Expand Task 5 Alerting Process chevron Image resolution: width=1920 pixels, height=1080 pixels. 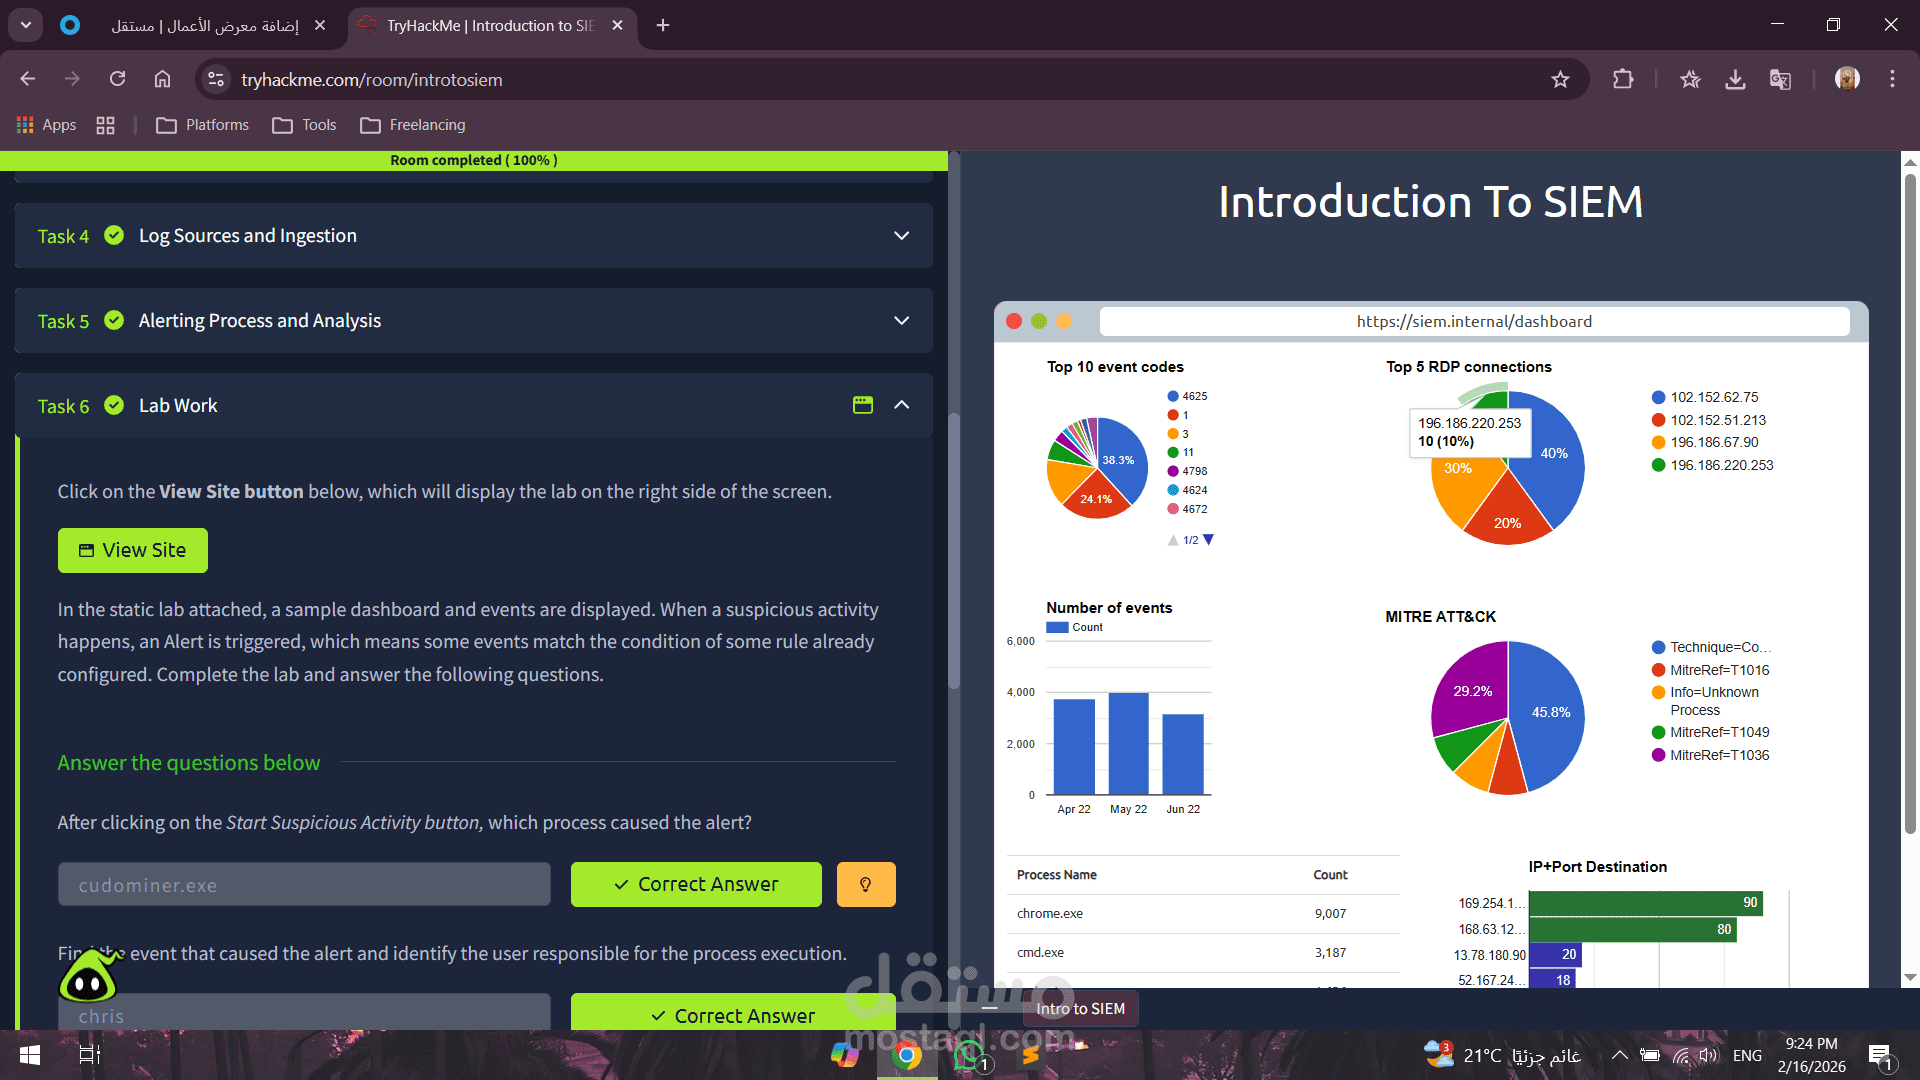(901, 321)
